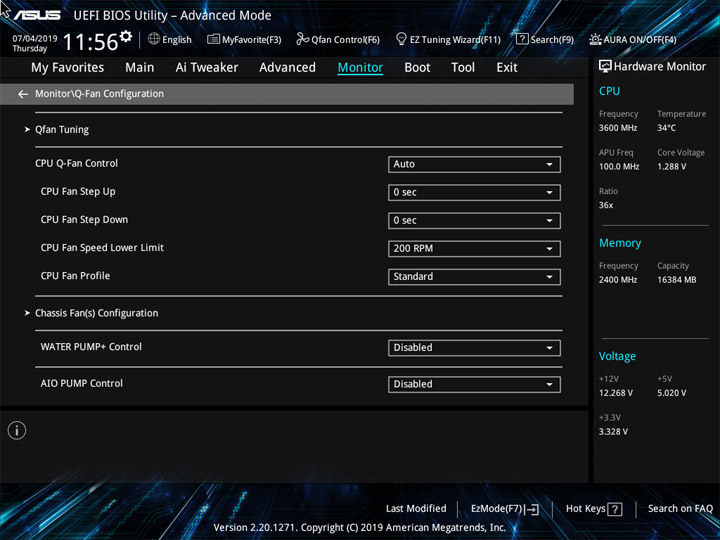The image size is (720, 540).
Task: Click the Monitor\Q-Fan Configuration breadcrumb text
Action: click(100, 94)
